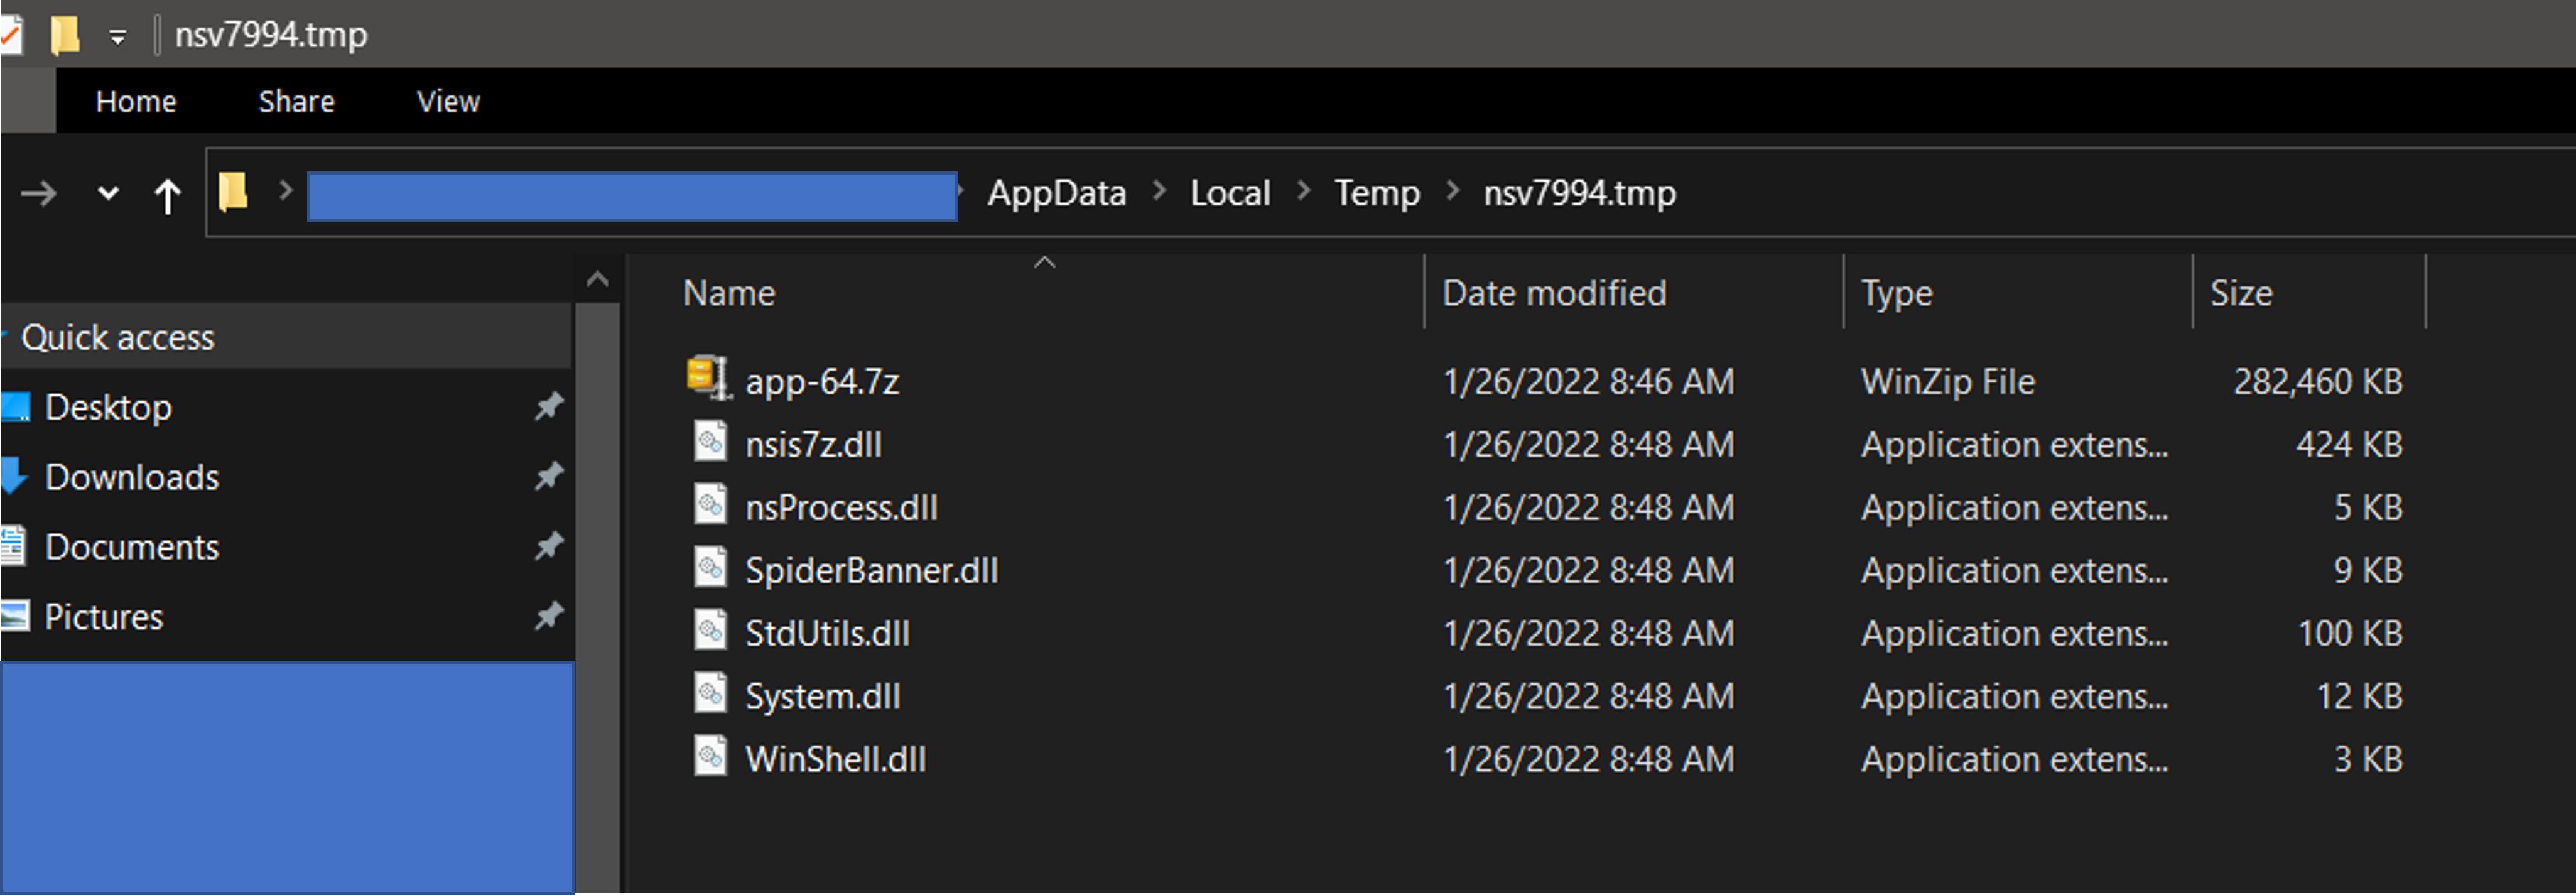2576x895 pixels.
Task: Open the Share ribbon tab
Action: point(295,100)
